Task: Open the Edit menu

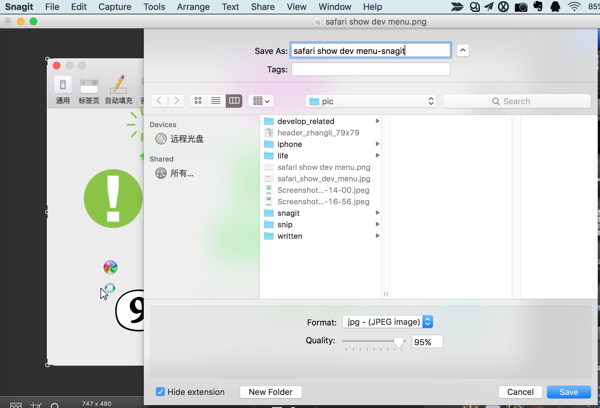Action: pos(79,7)
